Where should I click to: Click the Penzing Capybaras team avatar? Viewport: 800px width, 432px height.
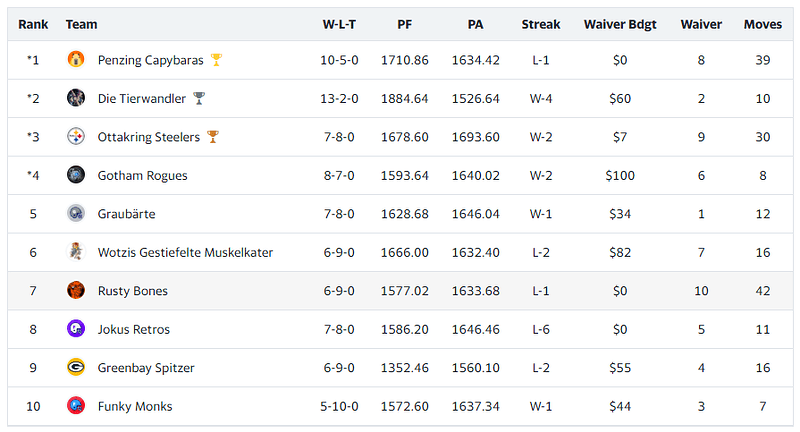pyautogui.click(x=76, y=60)
